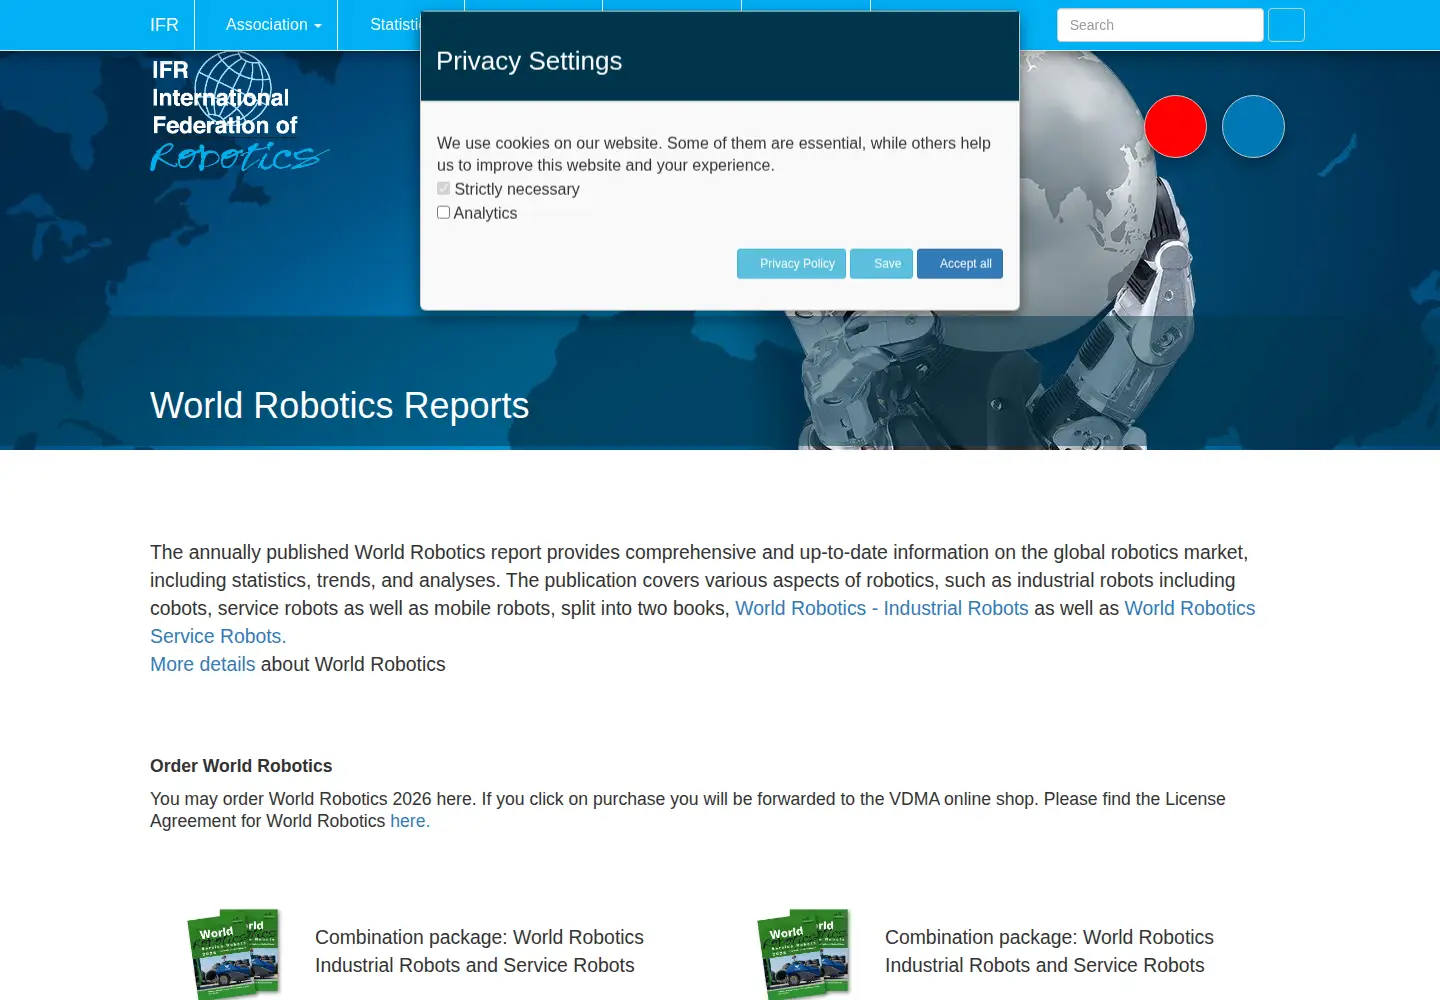The height and width of the screenshot is (1000, 1440).
Task: Select right Combination package title text
Action: tap(1049, 951)
